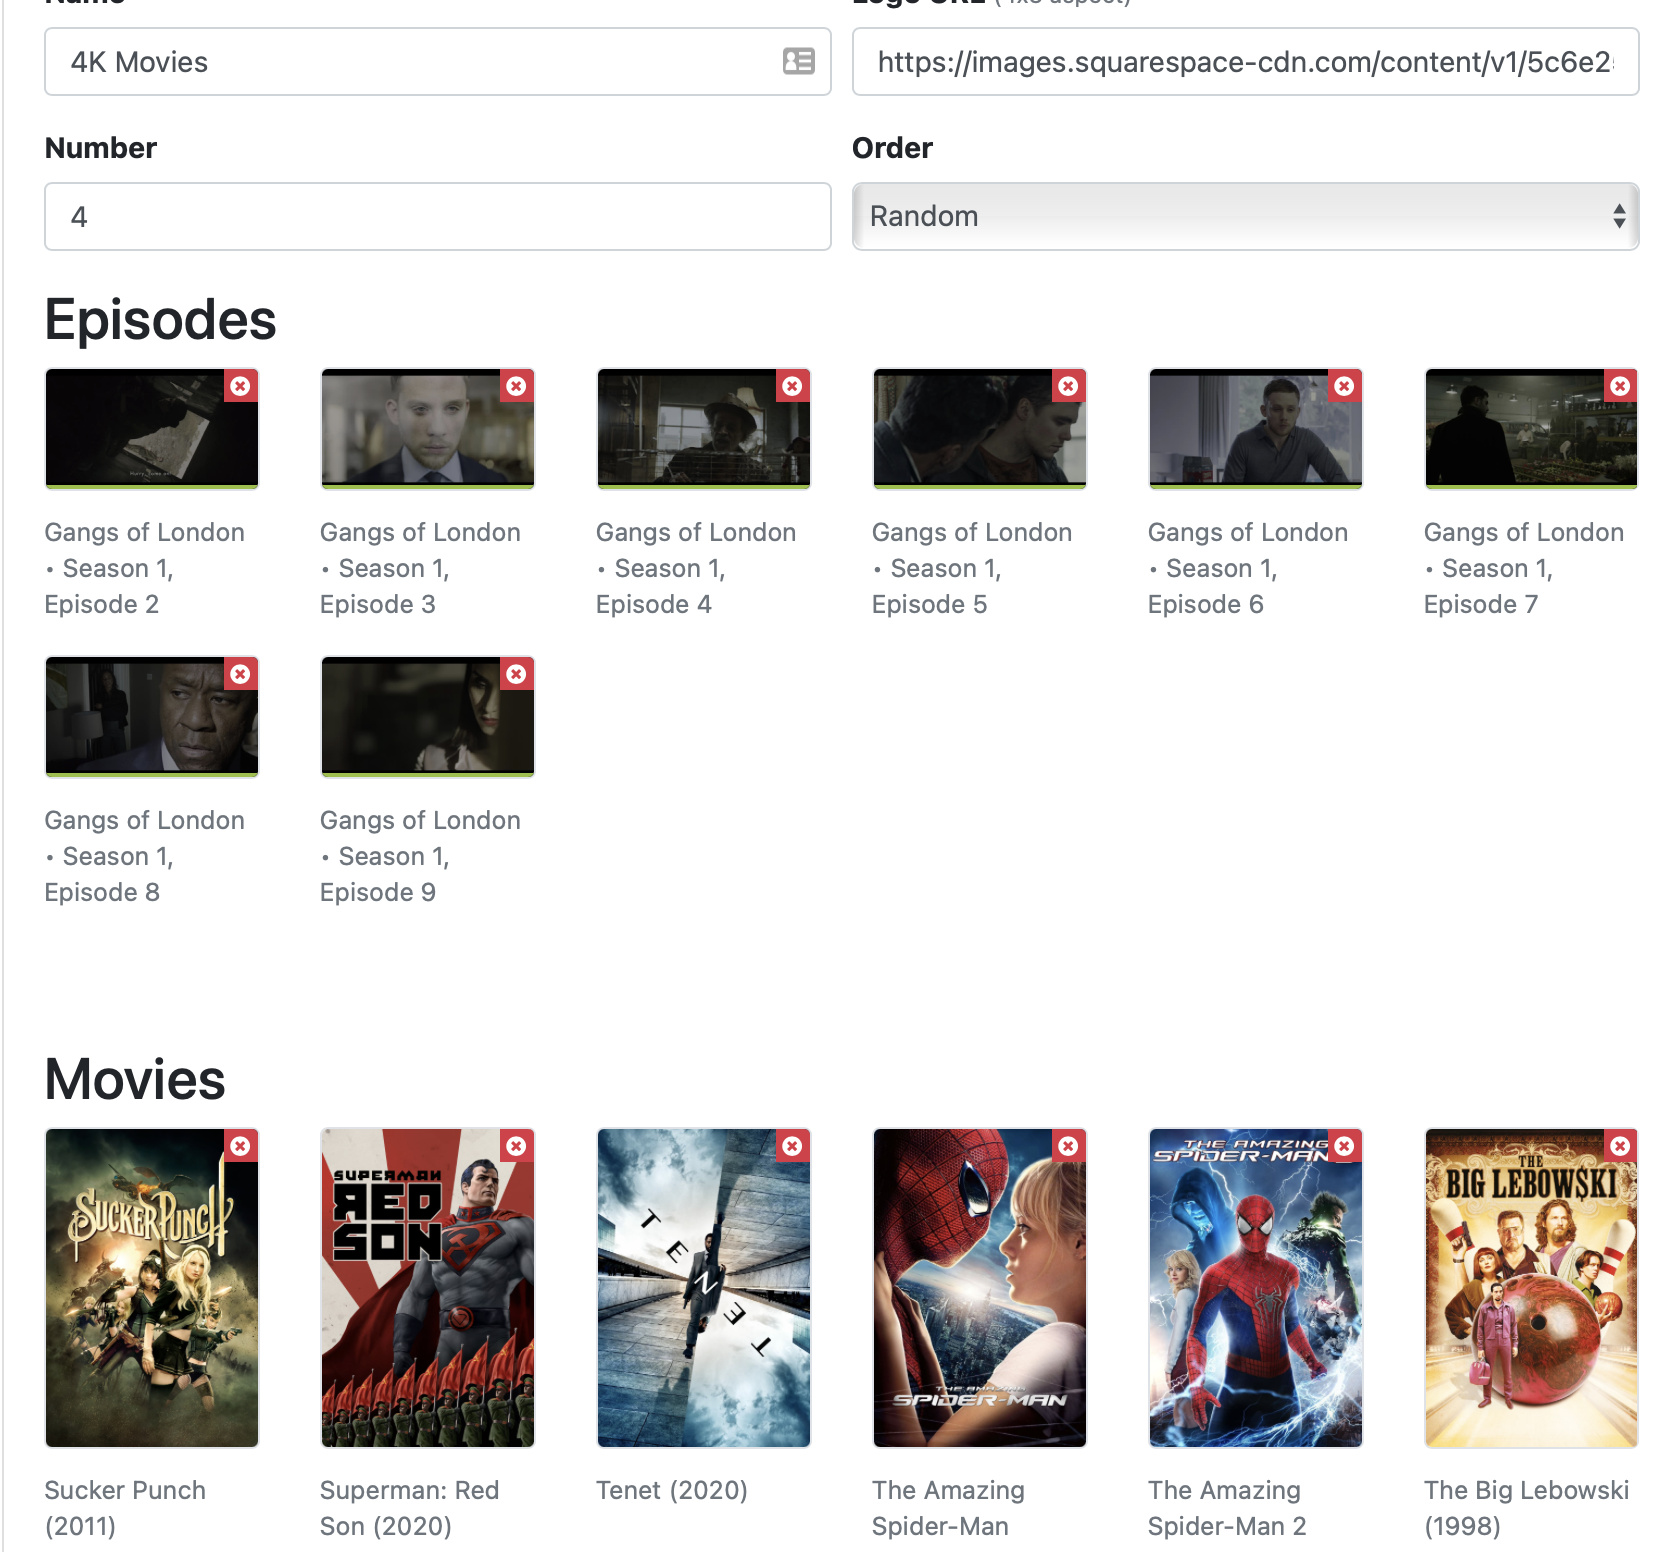Click the contact card icon in Name field
1674x1552 pixels.
point(798,62)
